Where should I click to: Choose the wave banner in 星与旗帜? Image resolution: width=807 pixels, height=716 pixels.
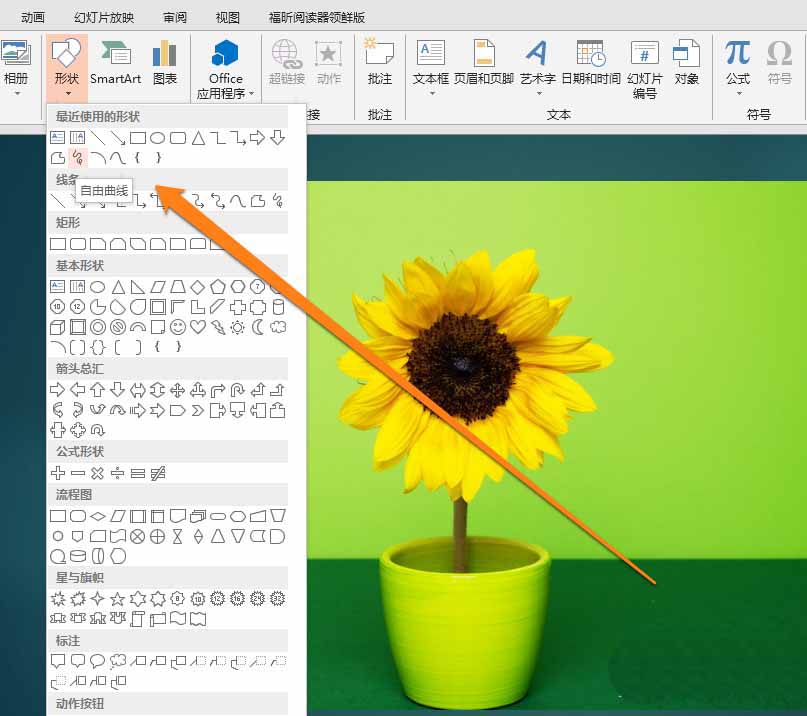point(178,619)
